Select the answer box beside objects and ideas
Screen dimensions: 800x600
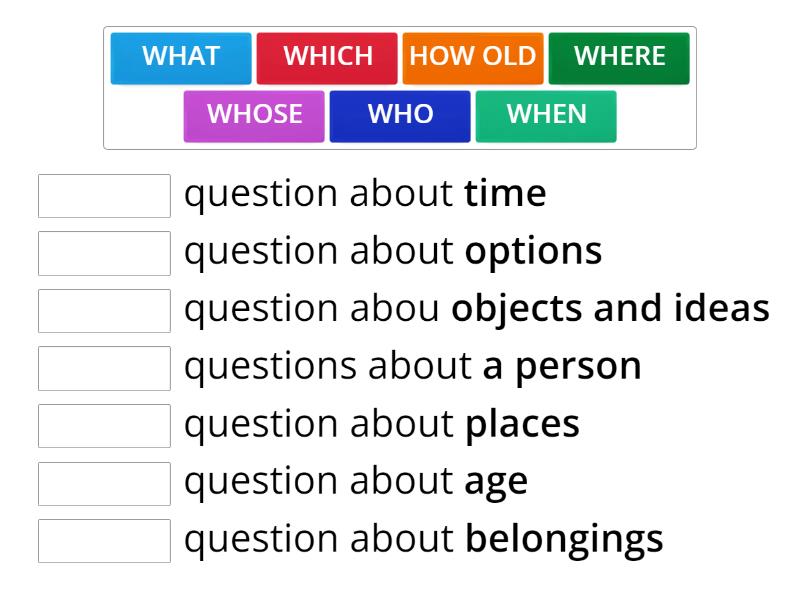[x=104, y=311]
